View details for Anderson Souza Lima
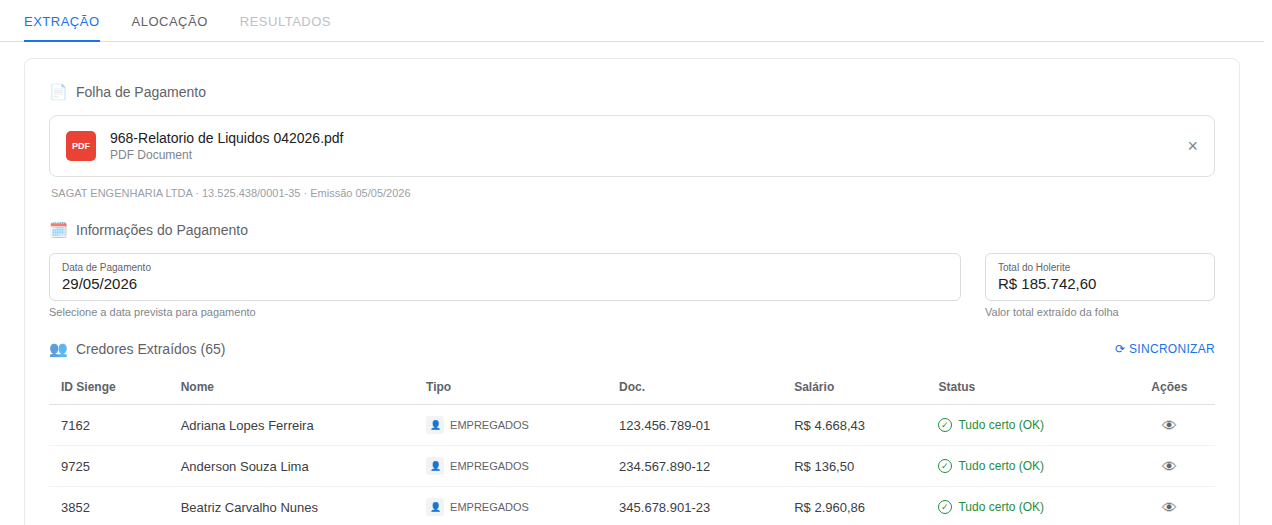The image size is (1272, 525). 1169,466
